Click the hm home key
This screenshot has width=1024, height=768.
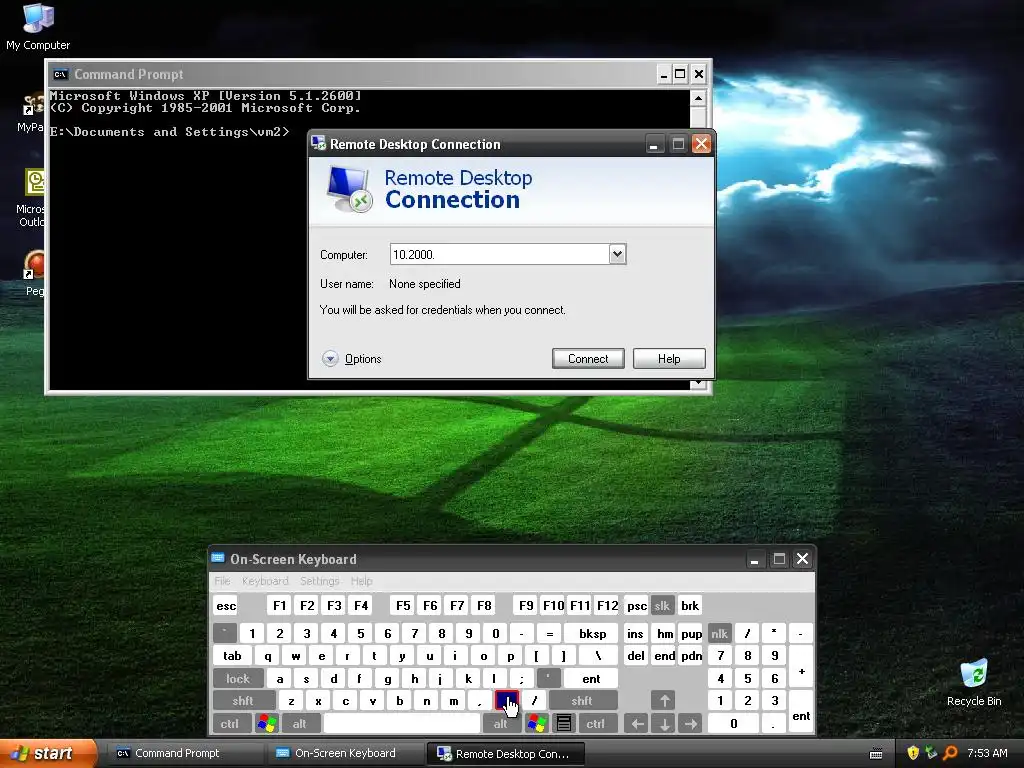(x=664, y=633)
